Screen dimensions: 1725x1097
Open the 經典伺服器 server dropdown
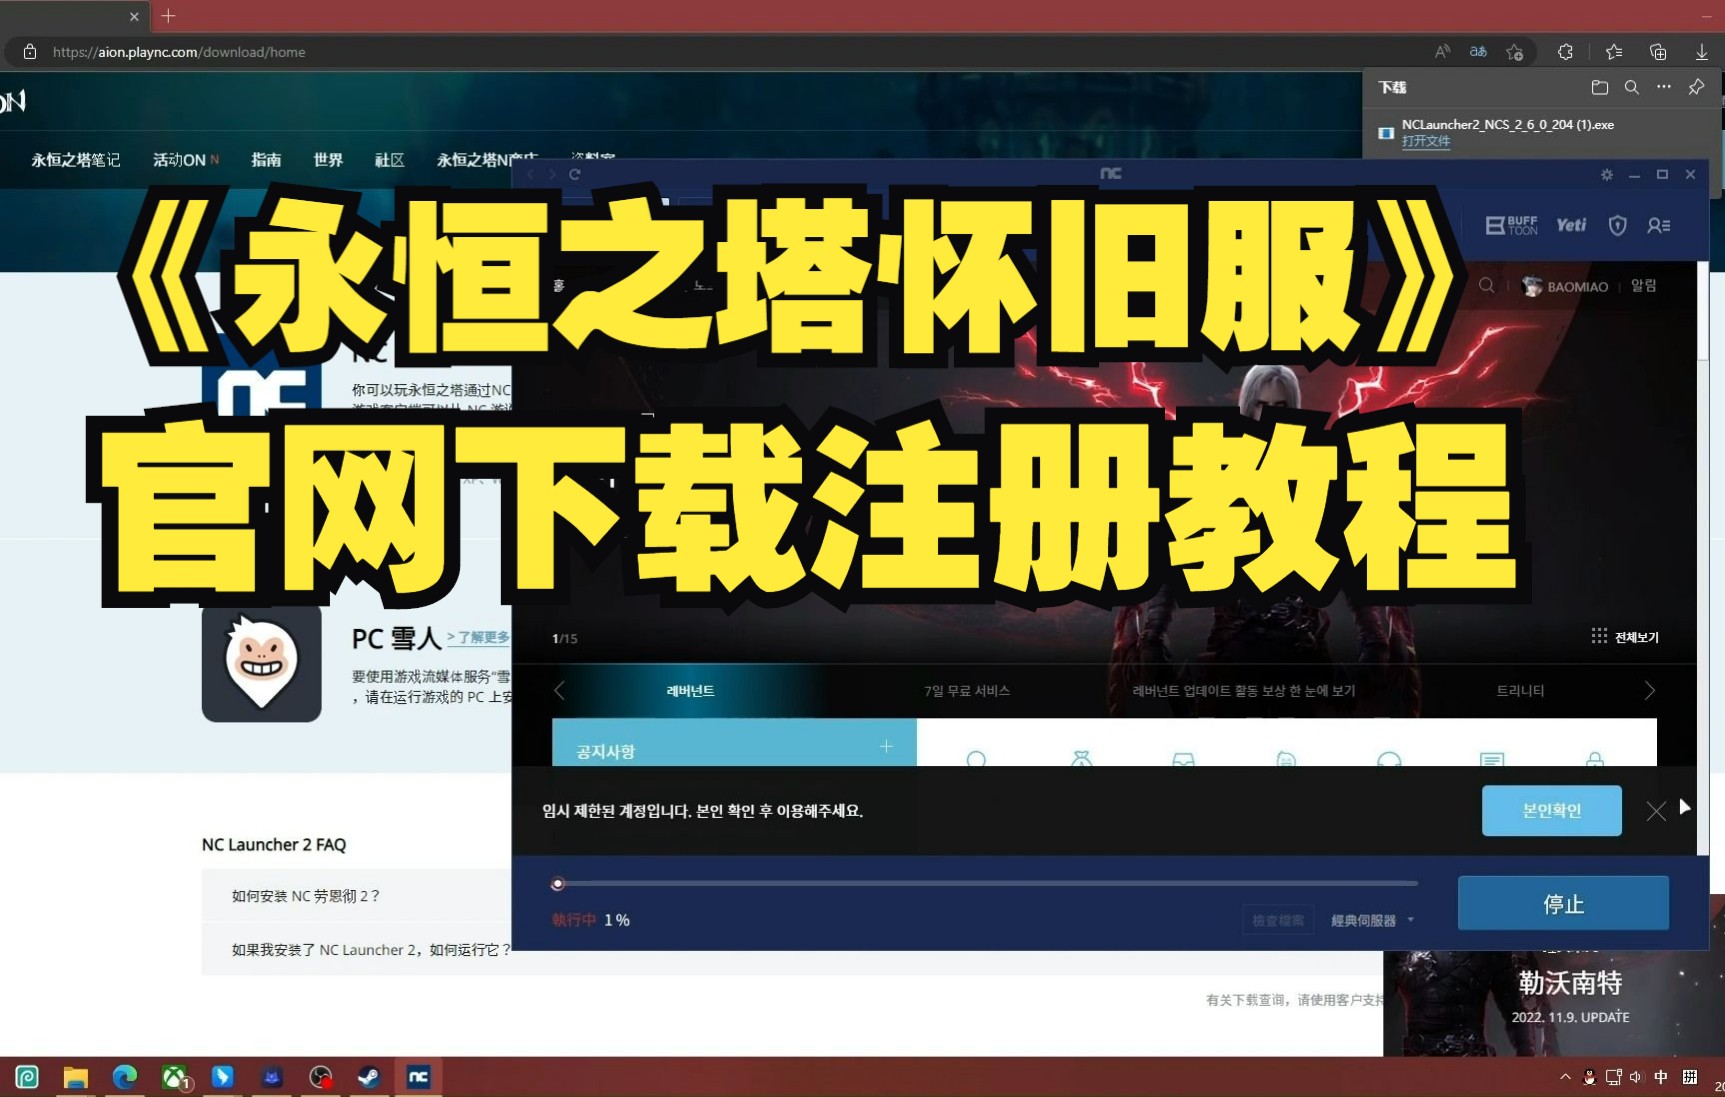pos(1372,920)
